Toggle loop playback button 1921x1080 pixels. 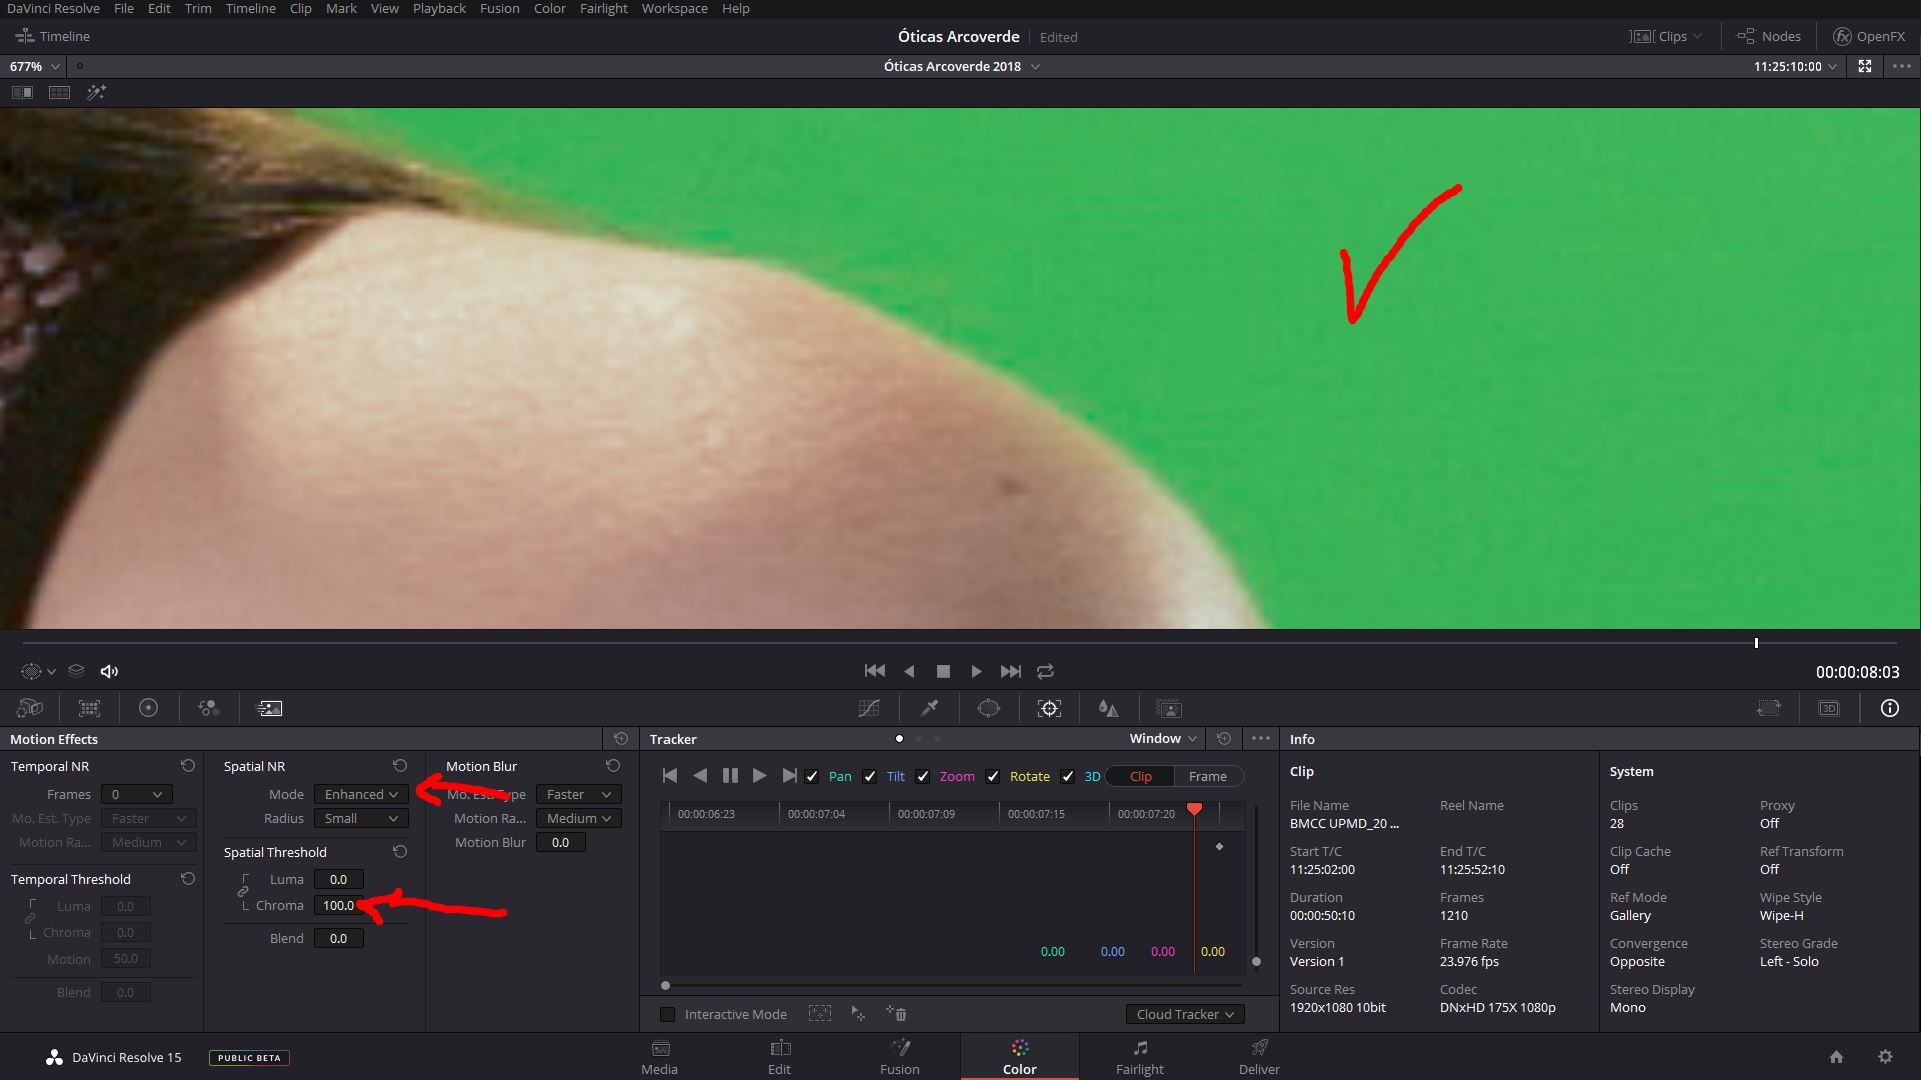1045,671
